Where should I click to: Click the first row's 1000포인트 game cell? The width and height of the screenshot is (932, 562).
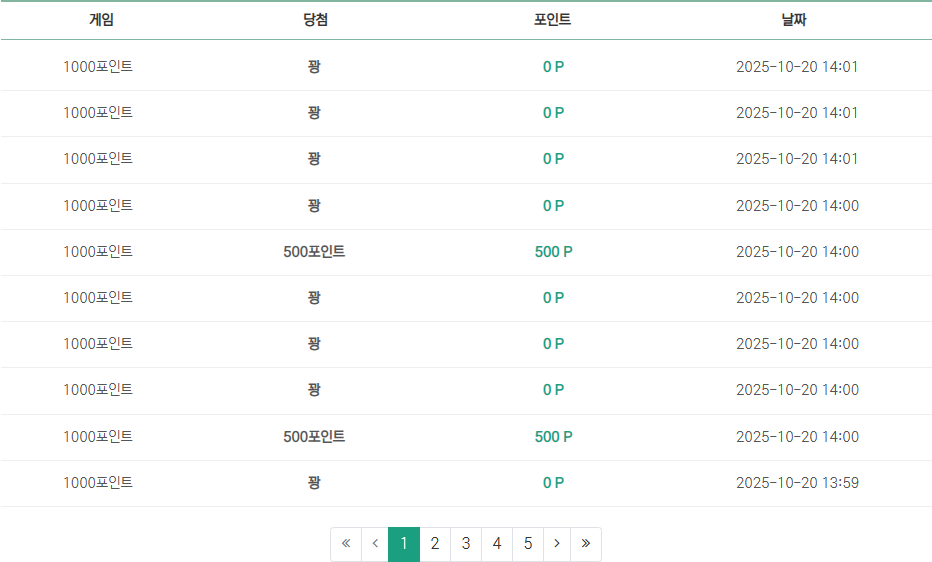point(98,67)
